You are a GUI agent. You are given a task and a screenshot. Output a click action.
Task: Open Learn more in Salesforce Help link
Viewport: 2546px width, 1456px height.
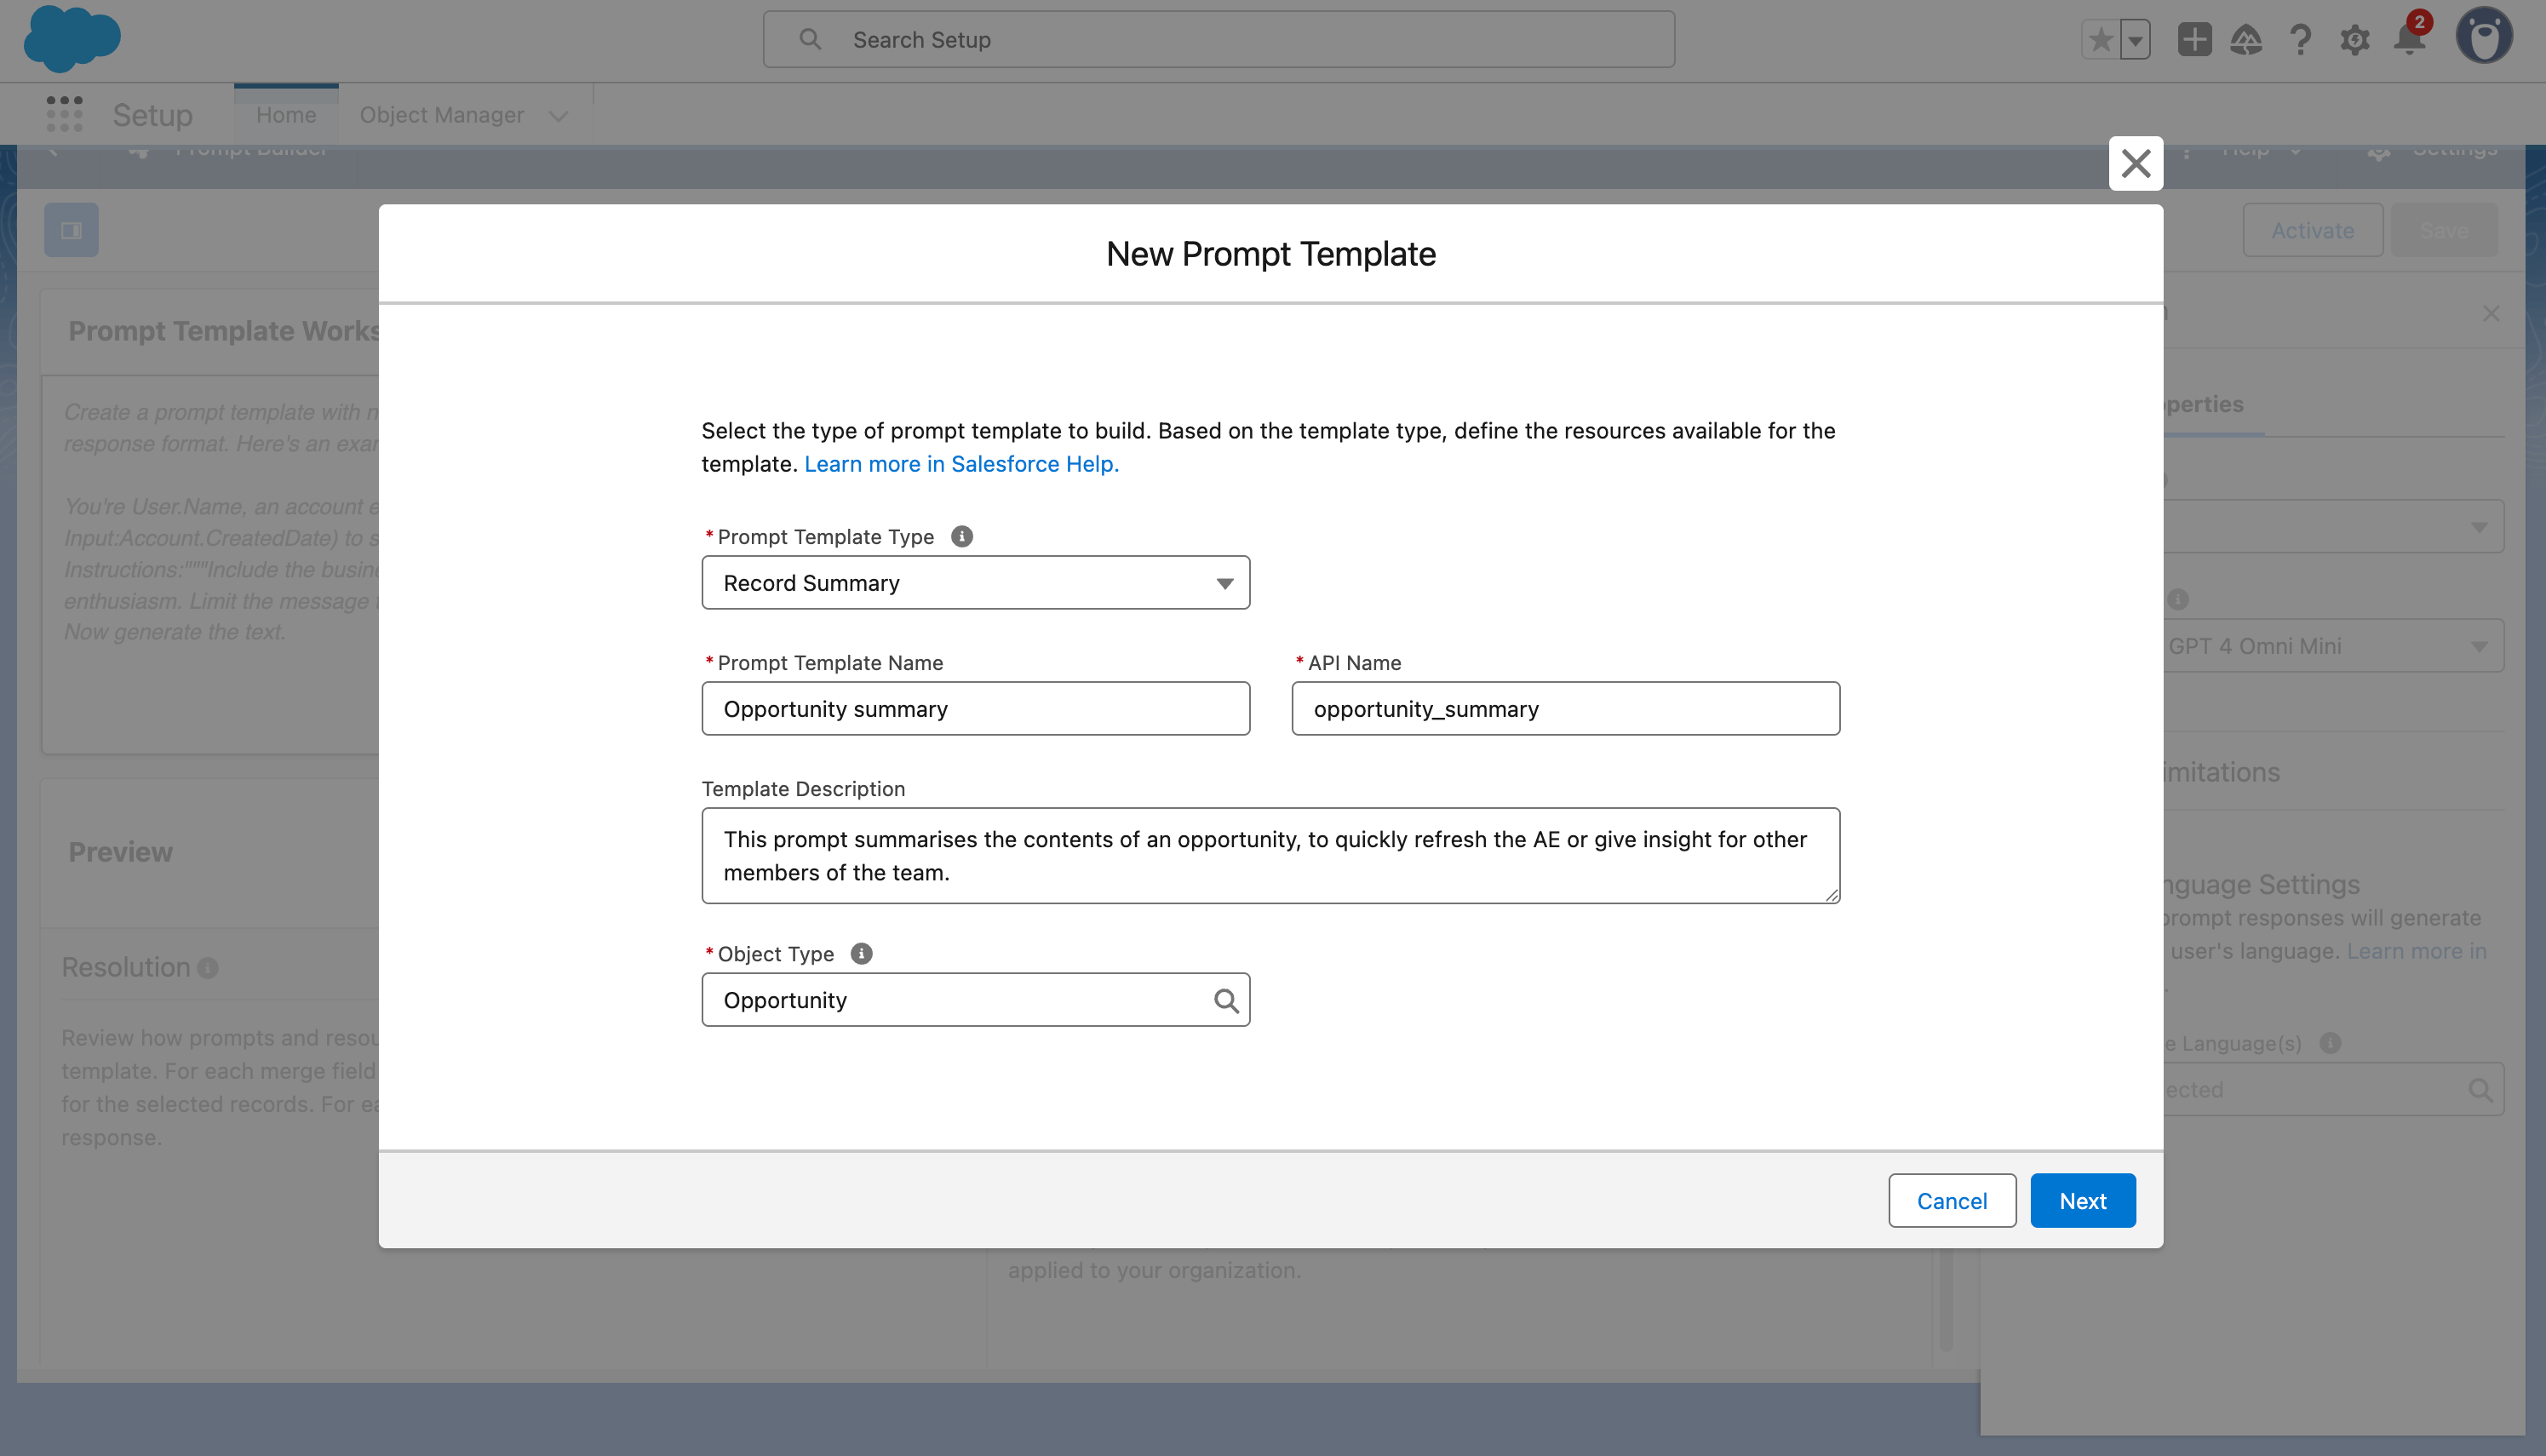[960, 464]
